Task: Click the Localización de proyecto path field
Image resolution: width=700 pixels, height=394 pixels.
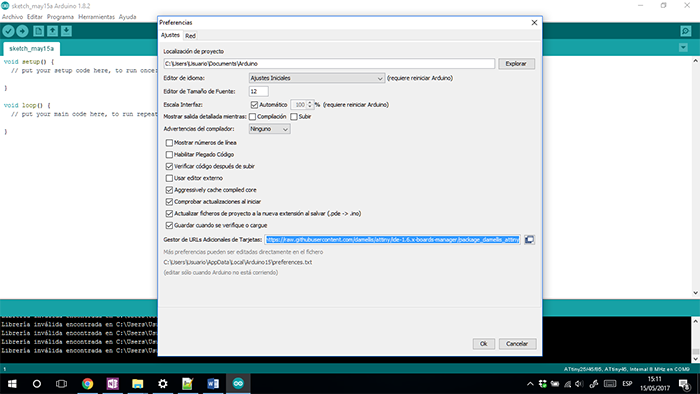Action: pos(329,64)
